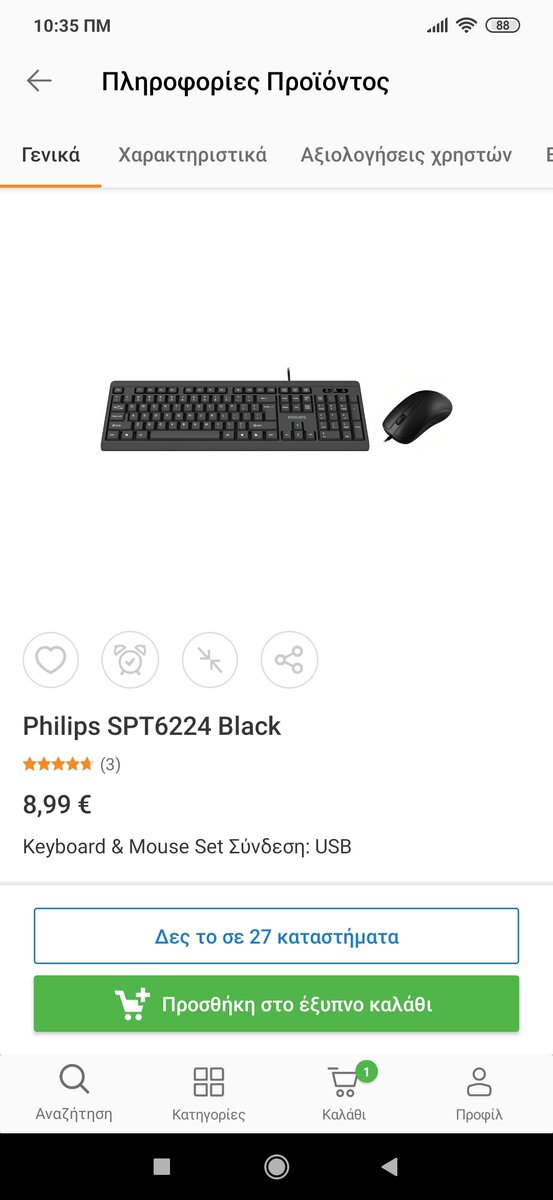This screenshot has width=553, height=1200.
Task: Open Κατηγορίες categories grid icon
Action: [208, 1092]
